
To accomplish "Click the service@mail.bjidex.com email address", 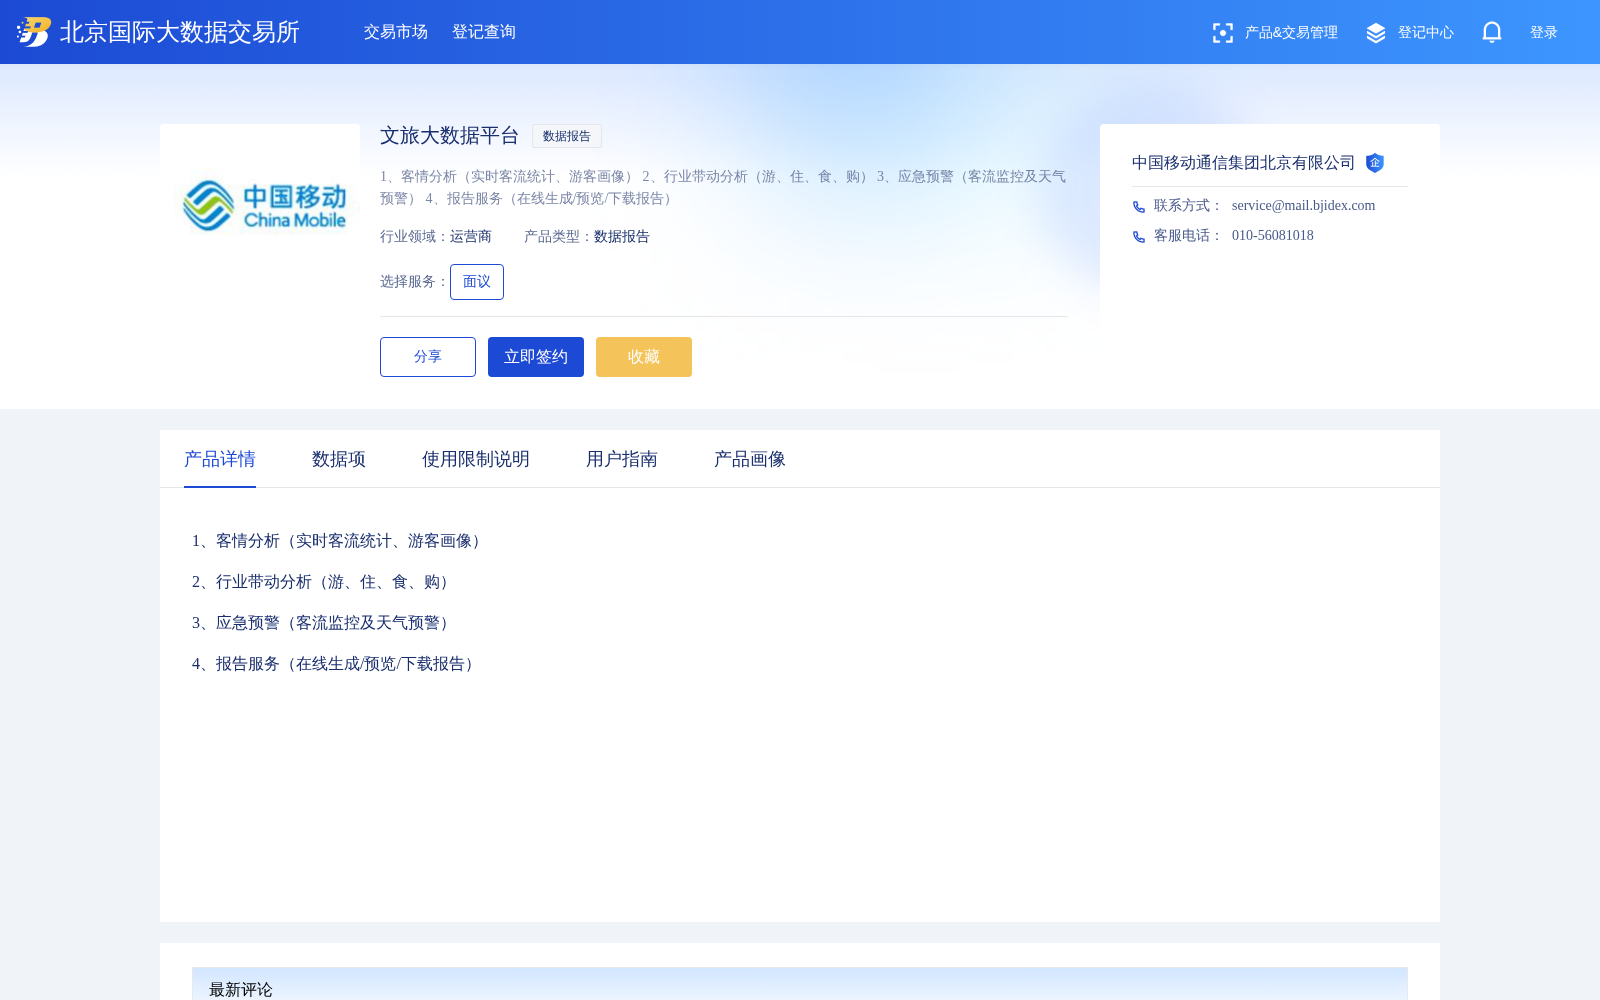I will point(1304,206).
